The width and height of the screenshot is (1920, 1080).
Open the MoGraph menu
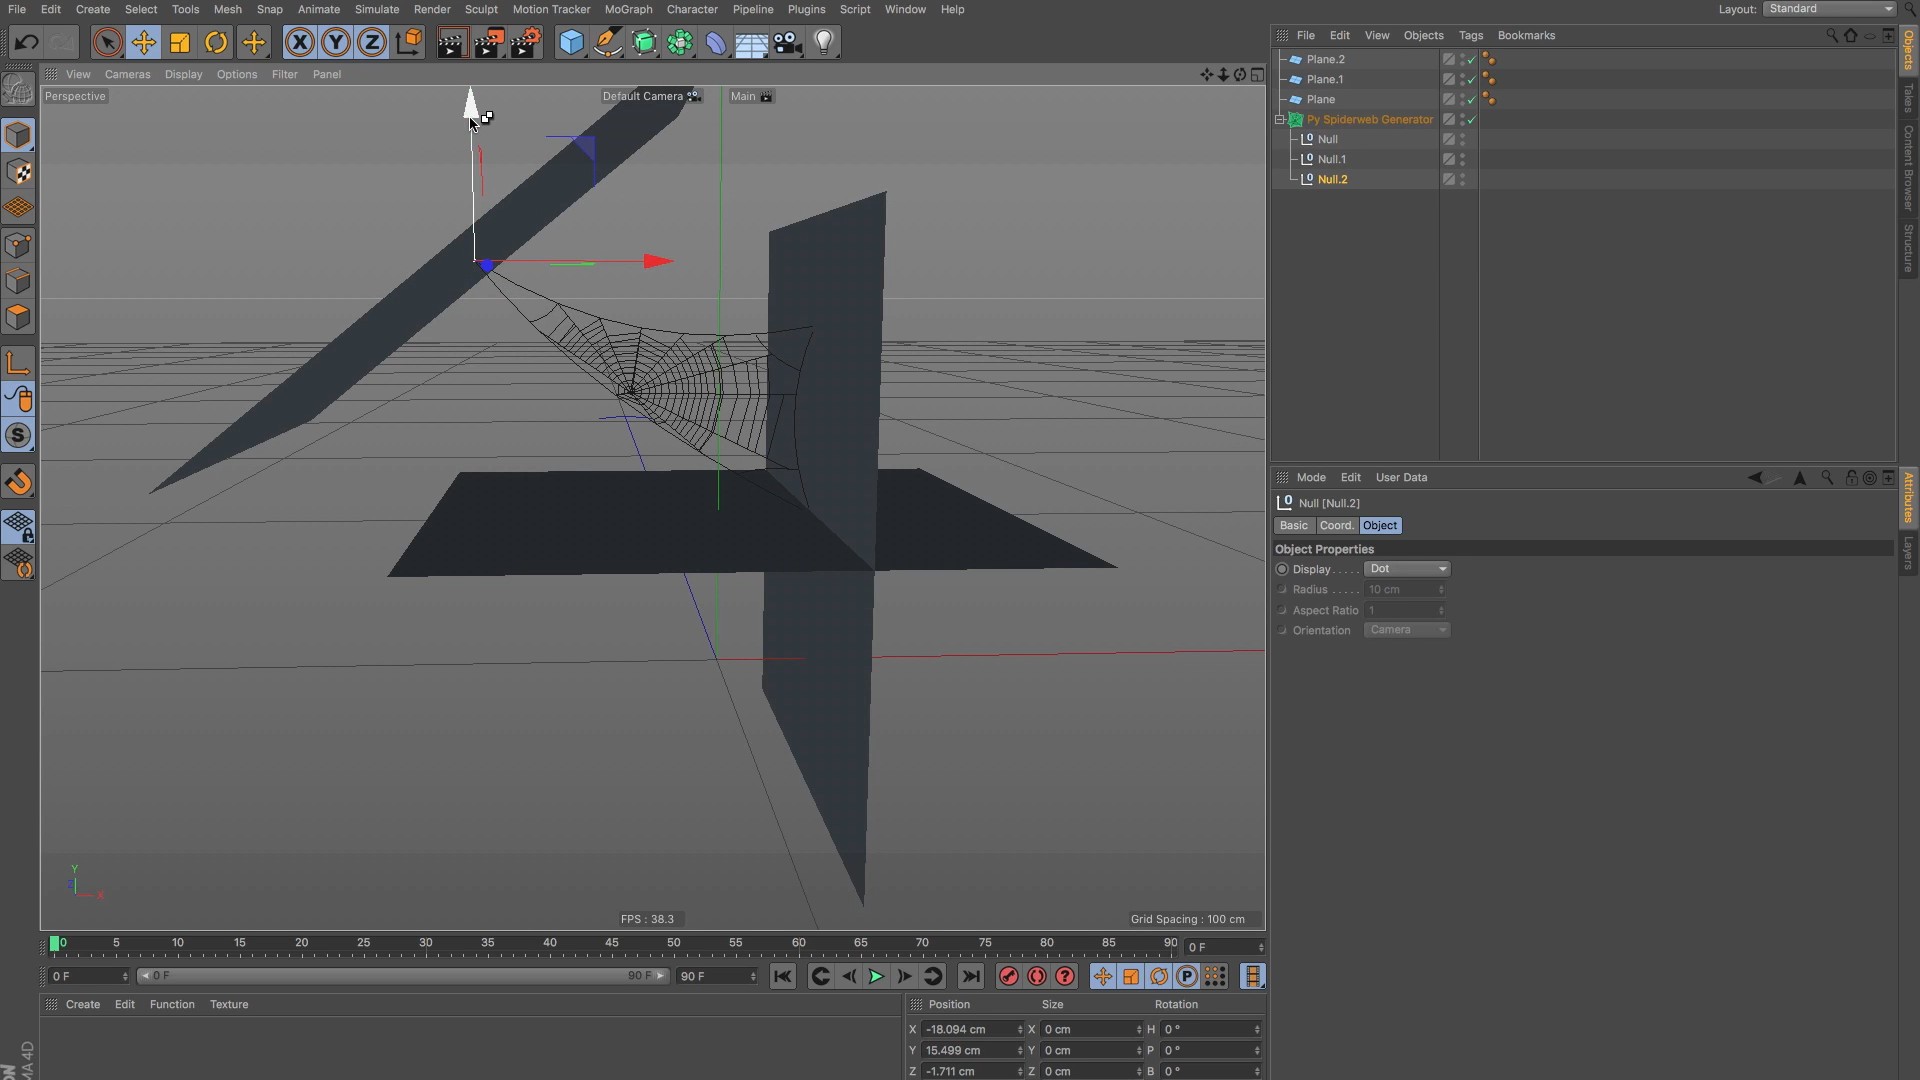[x=628, y=9]
